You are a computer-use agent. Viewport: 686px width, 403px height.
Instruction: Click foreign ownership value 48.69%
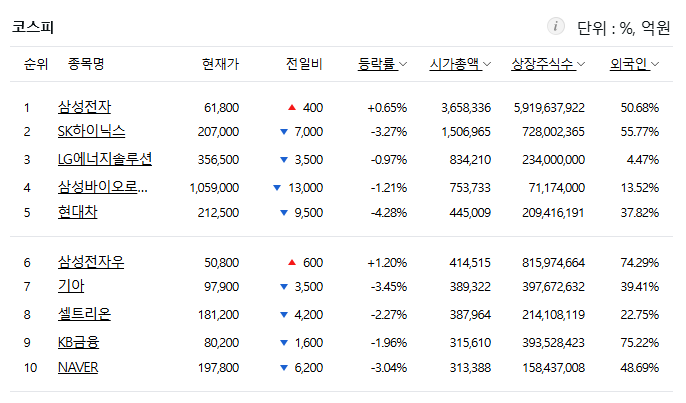(640, 368)
